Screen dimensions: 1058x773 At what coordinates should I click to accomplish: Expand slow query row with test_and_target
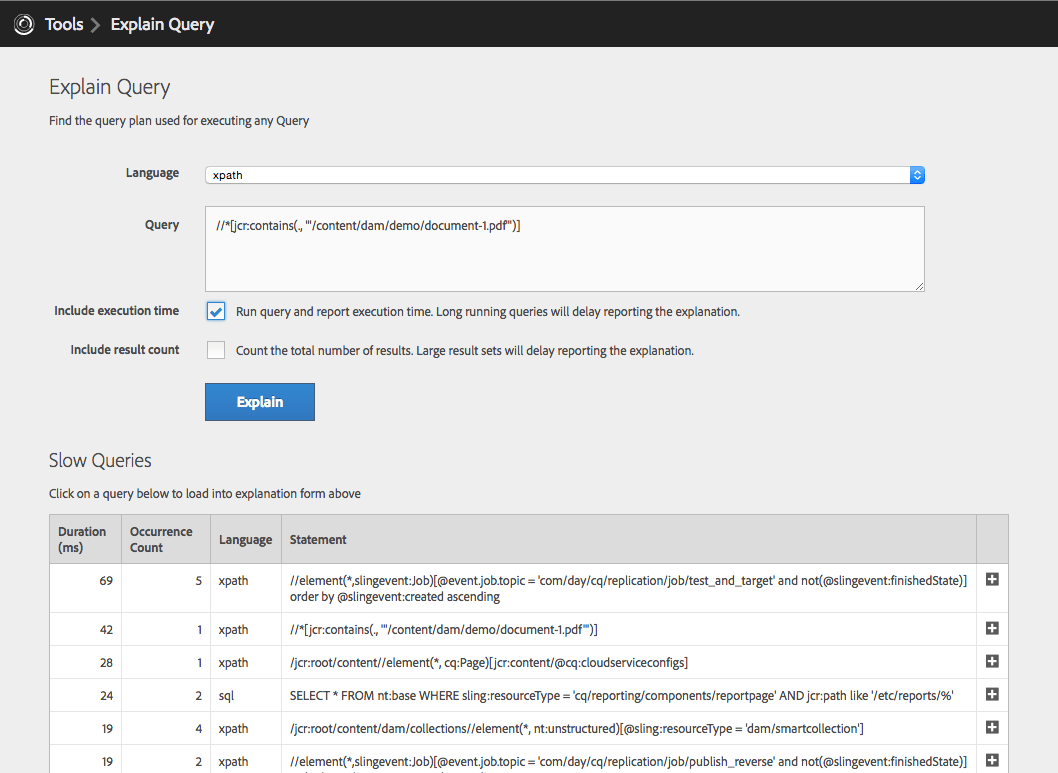click(x=992, y=579)
